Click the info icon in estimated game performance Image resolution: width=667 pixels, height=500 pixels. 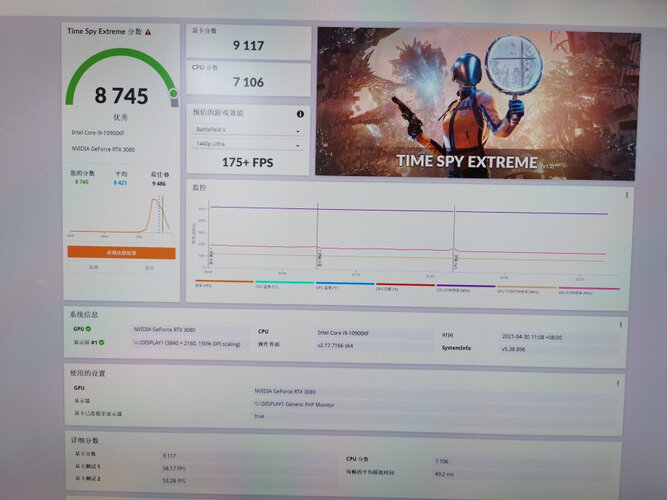(300, 114)
